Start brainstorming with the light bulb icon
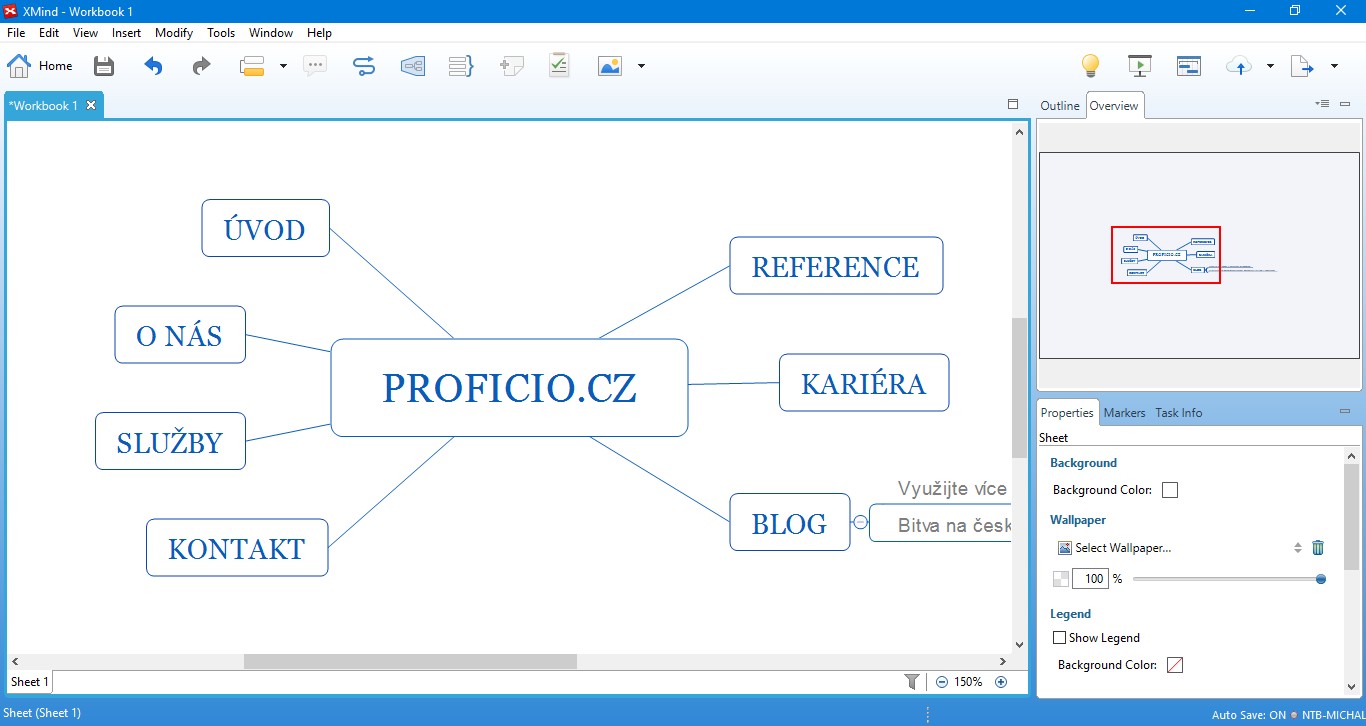Image resolution: width=1366 pixels, height=726 pixels. pyautogui.click(x=1090, y=66)
